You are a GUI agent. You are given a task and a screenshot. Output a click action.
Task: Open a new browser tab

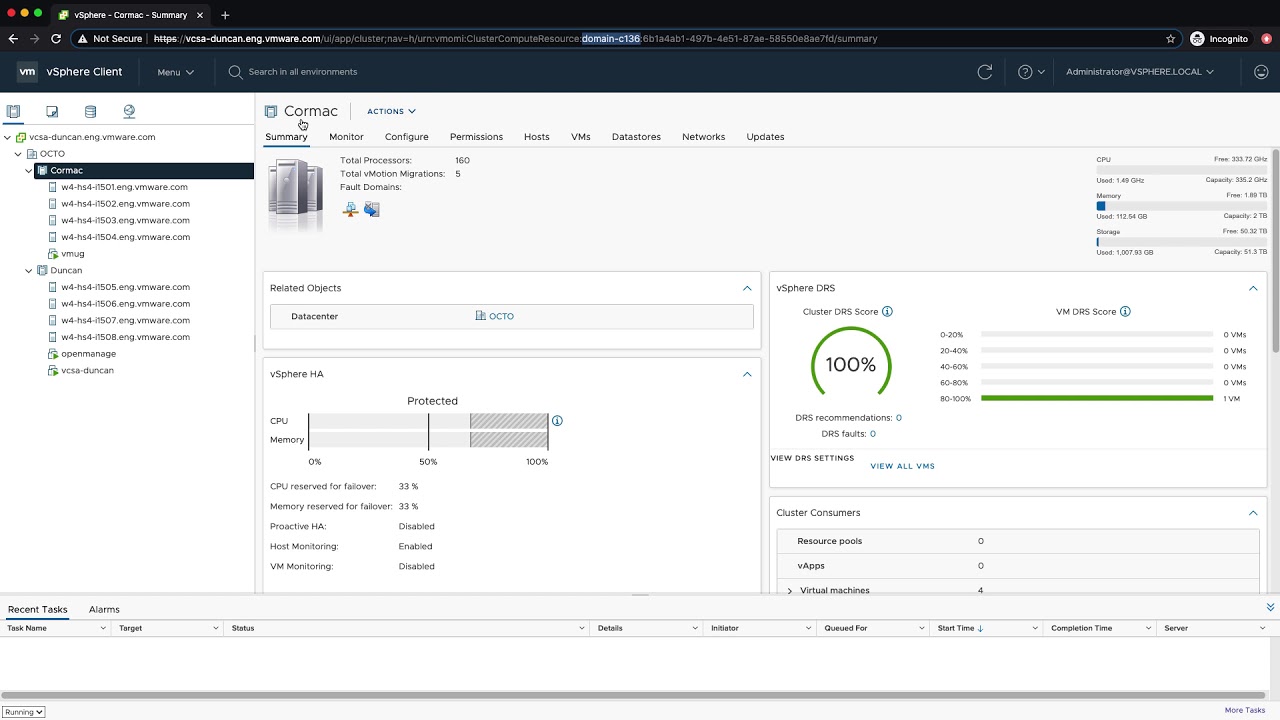225,15
